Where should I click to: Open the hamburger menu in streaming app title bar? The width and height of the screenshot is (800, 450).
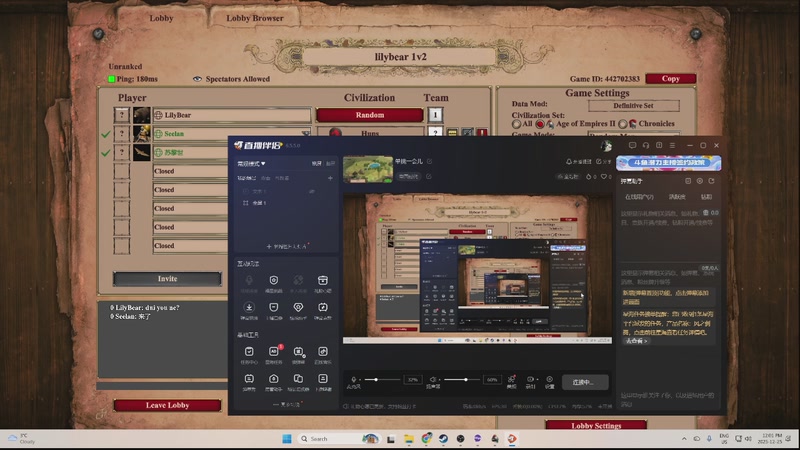click(x=672, y=145)
